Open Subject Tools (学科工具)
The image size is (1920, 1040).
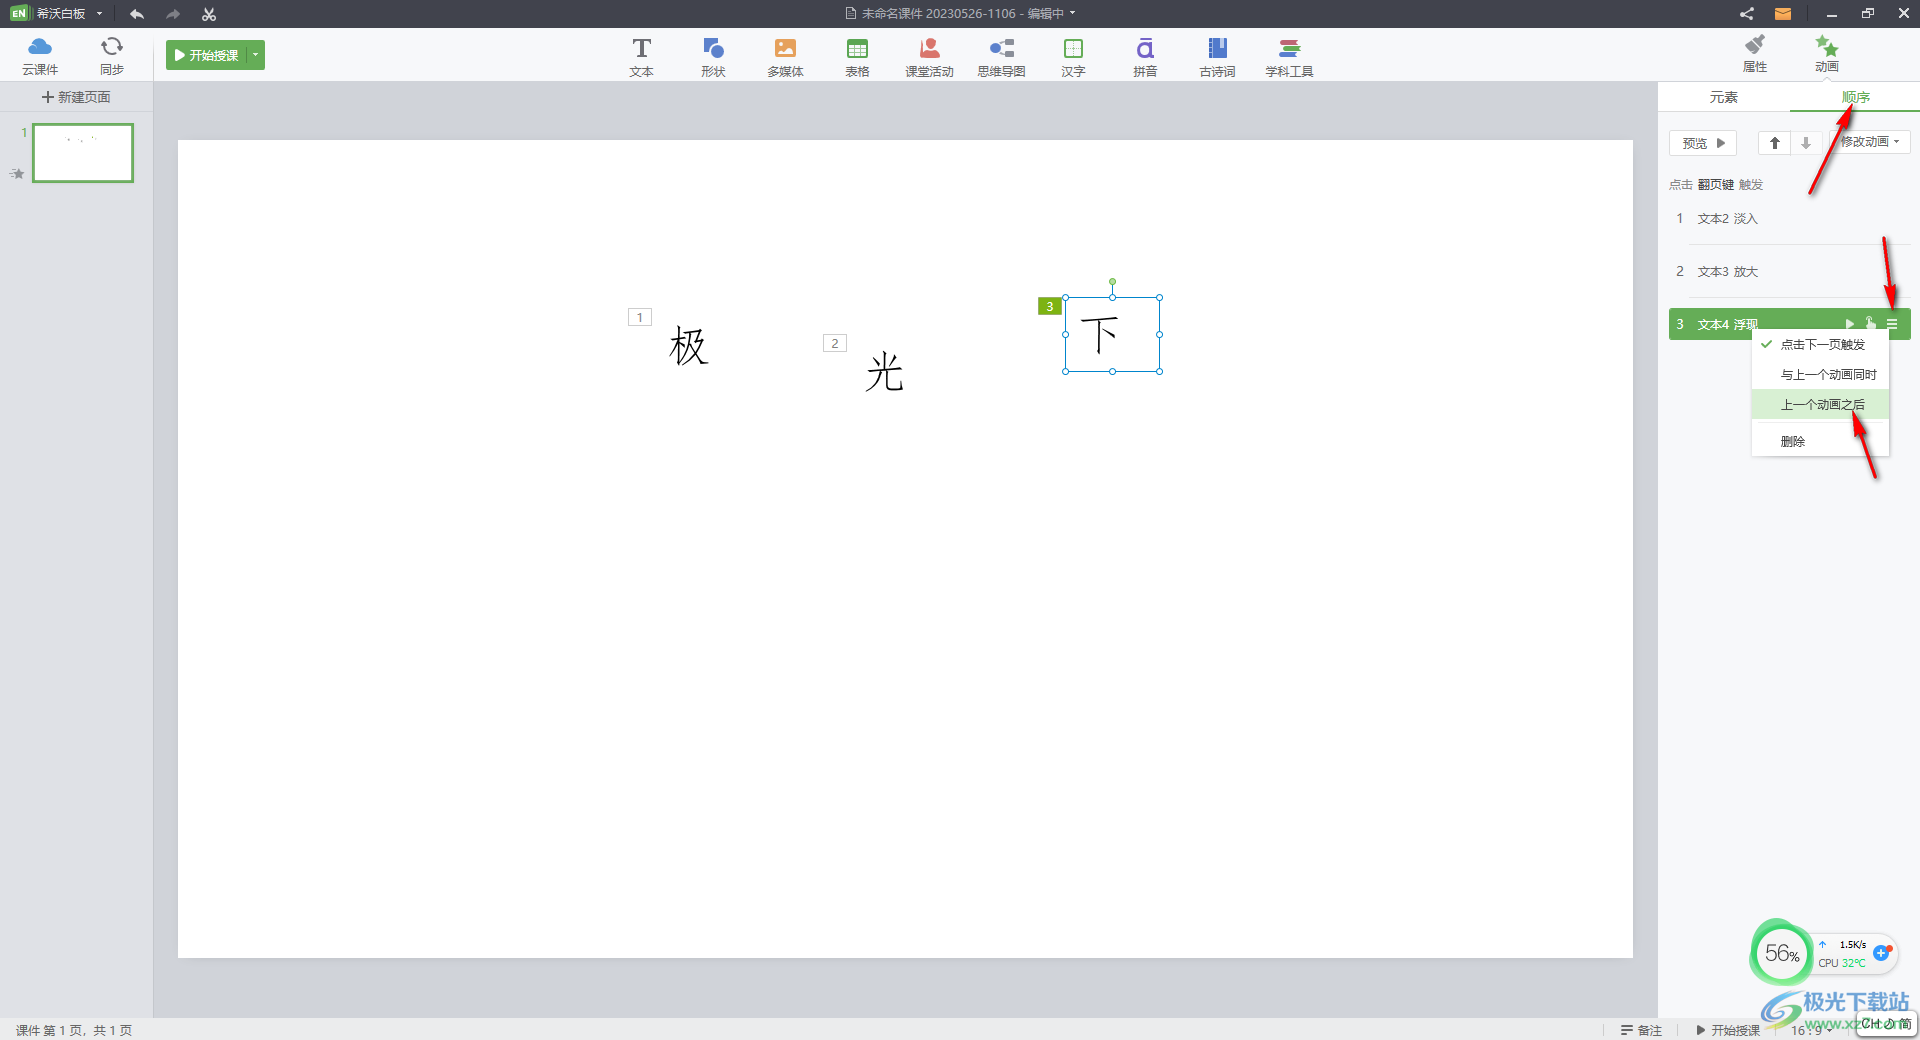tap(1289, 57)
